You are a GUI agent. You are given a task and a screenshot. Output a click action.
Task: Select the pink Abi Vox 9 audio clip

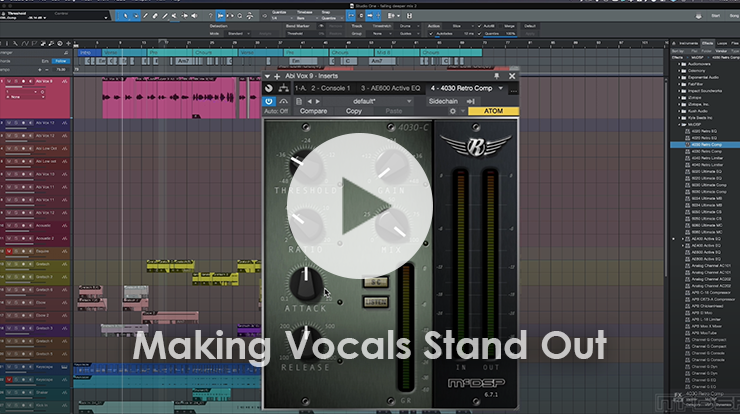168,98
